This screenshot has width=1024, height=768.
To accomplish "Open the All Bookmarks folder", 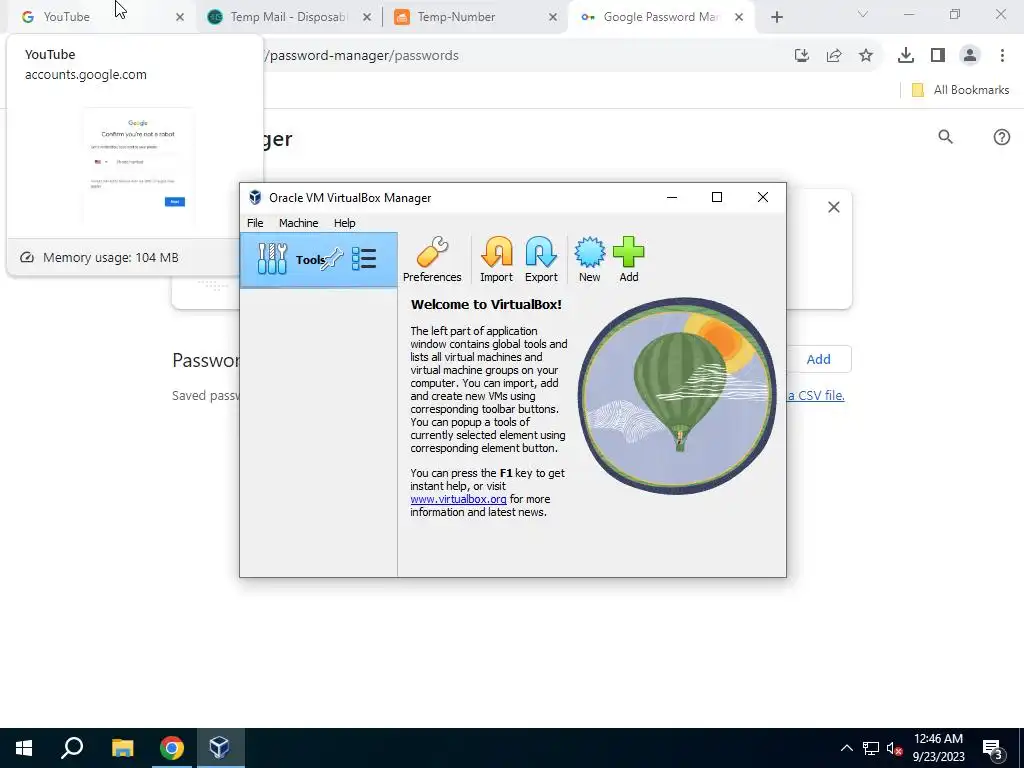I will [960, 90].
